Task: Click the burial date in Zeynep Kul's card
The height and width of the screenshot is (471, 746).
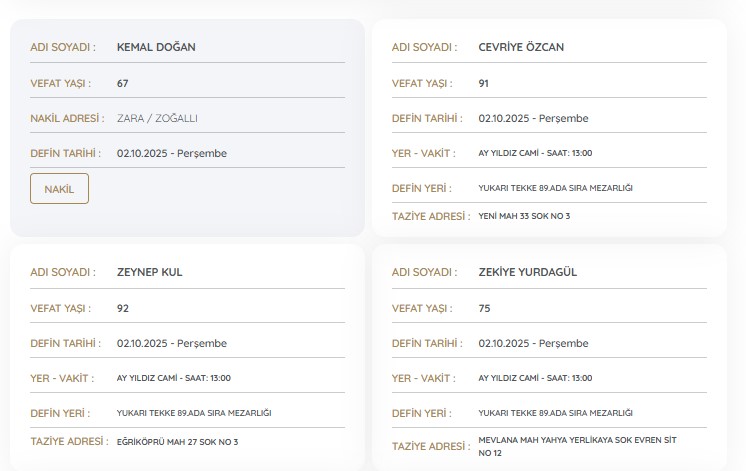Action: coord(171,343)
